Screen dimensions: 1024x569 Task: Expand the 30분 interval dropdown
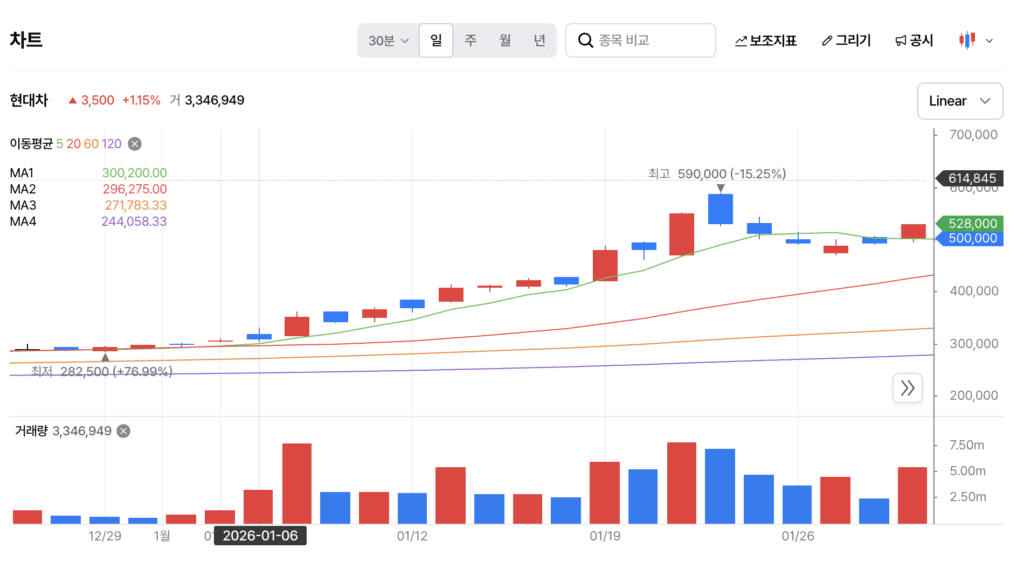(389, 41)
